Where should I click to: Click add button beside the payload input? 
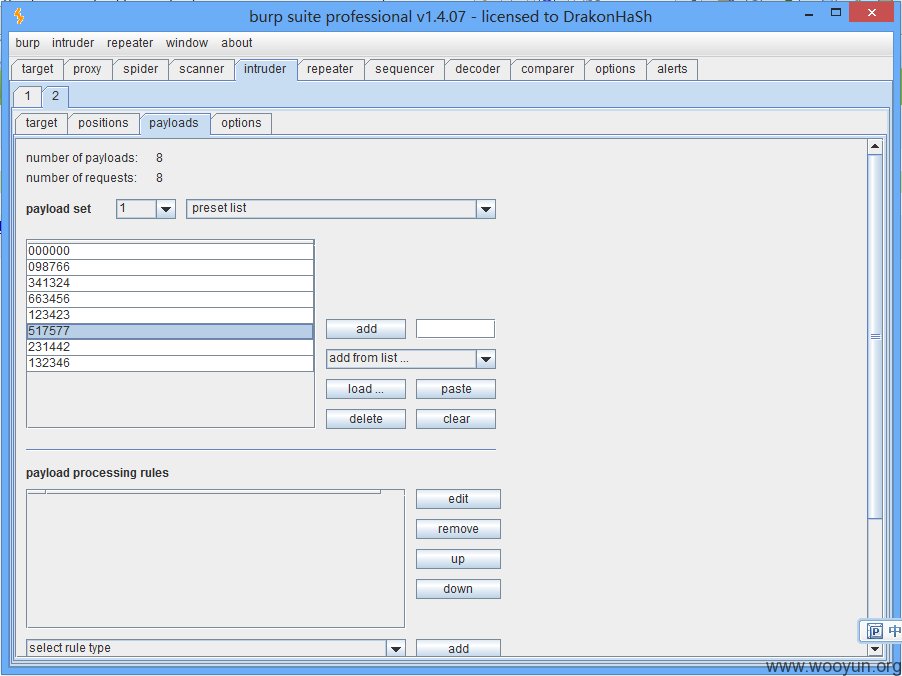tap(366, 329)
